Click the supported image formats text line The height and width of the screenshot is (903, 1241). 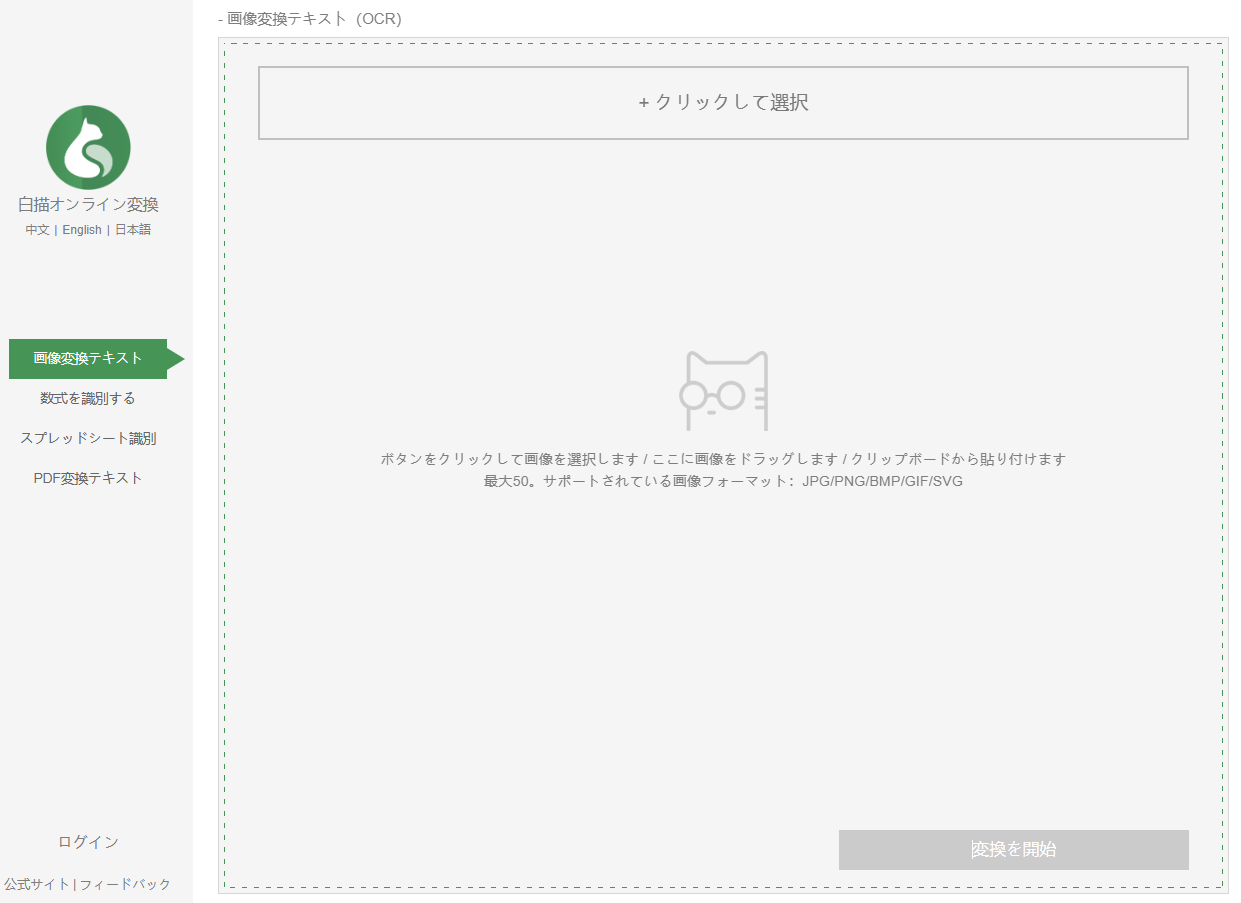pyautogui.click(x=723, y=481)
